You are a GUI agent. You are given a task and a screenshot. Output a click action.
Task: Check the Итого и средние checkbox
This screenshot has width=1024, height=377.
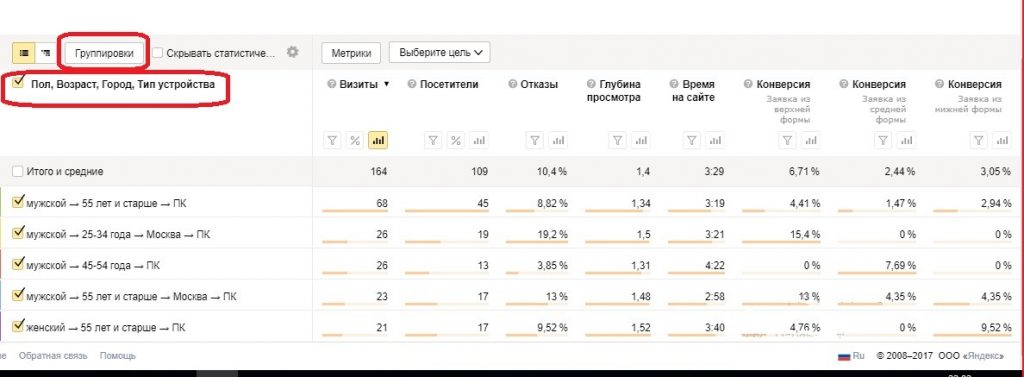[x=18, y=172]
